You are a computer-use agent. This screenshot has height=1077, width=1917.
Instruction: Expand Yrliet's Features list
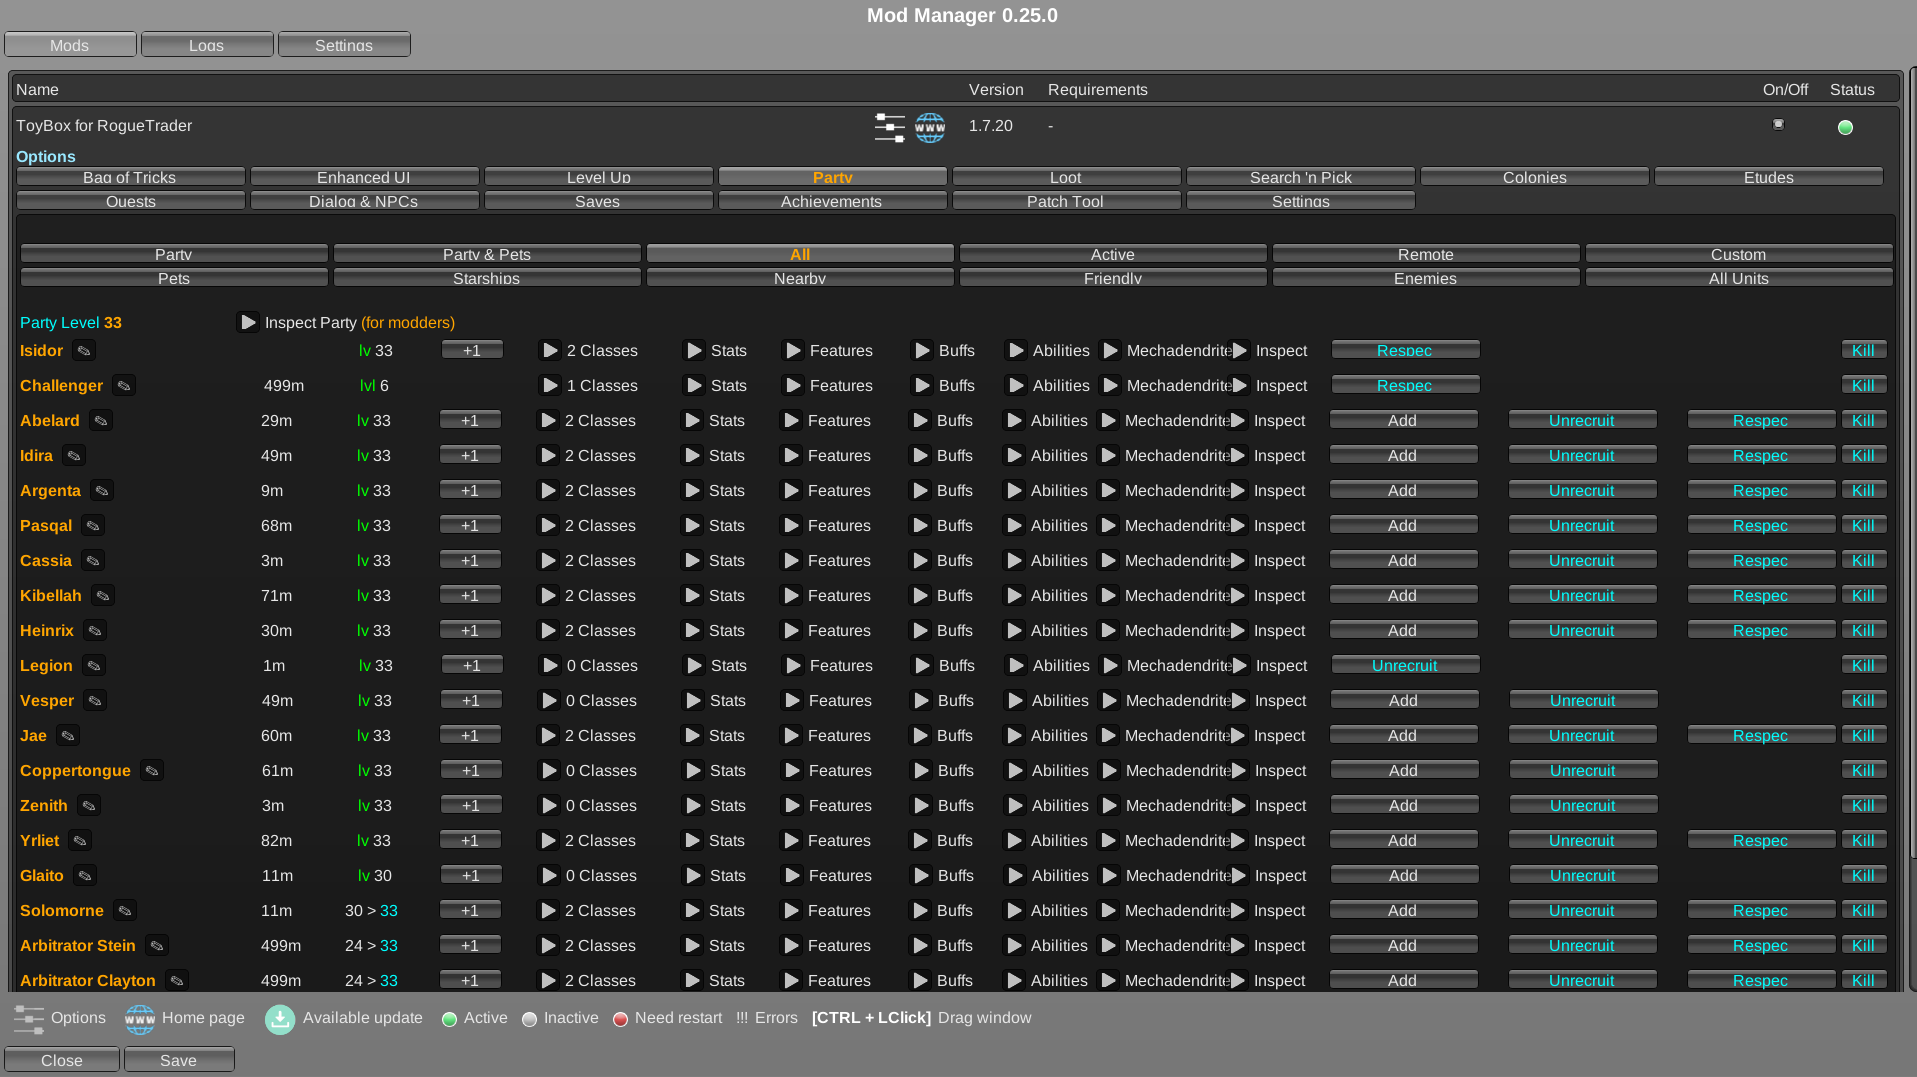click(791, 841)
